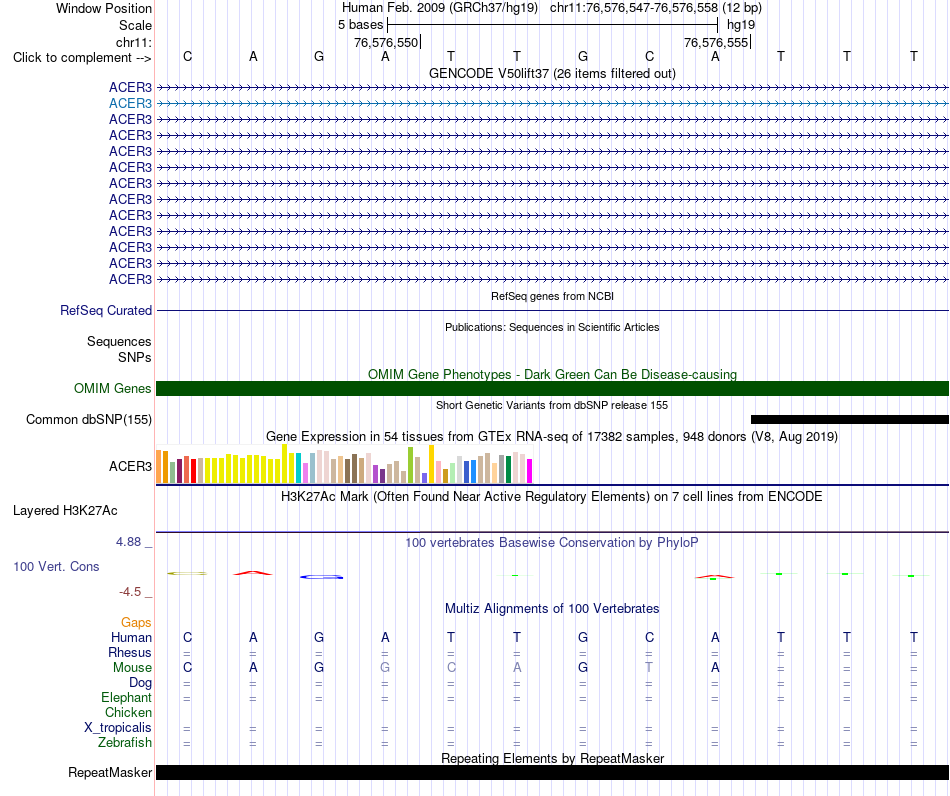950x796 pixels.
Task: Click the 'Zebrafish' species row label
Action: coord(125,742)
